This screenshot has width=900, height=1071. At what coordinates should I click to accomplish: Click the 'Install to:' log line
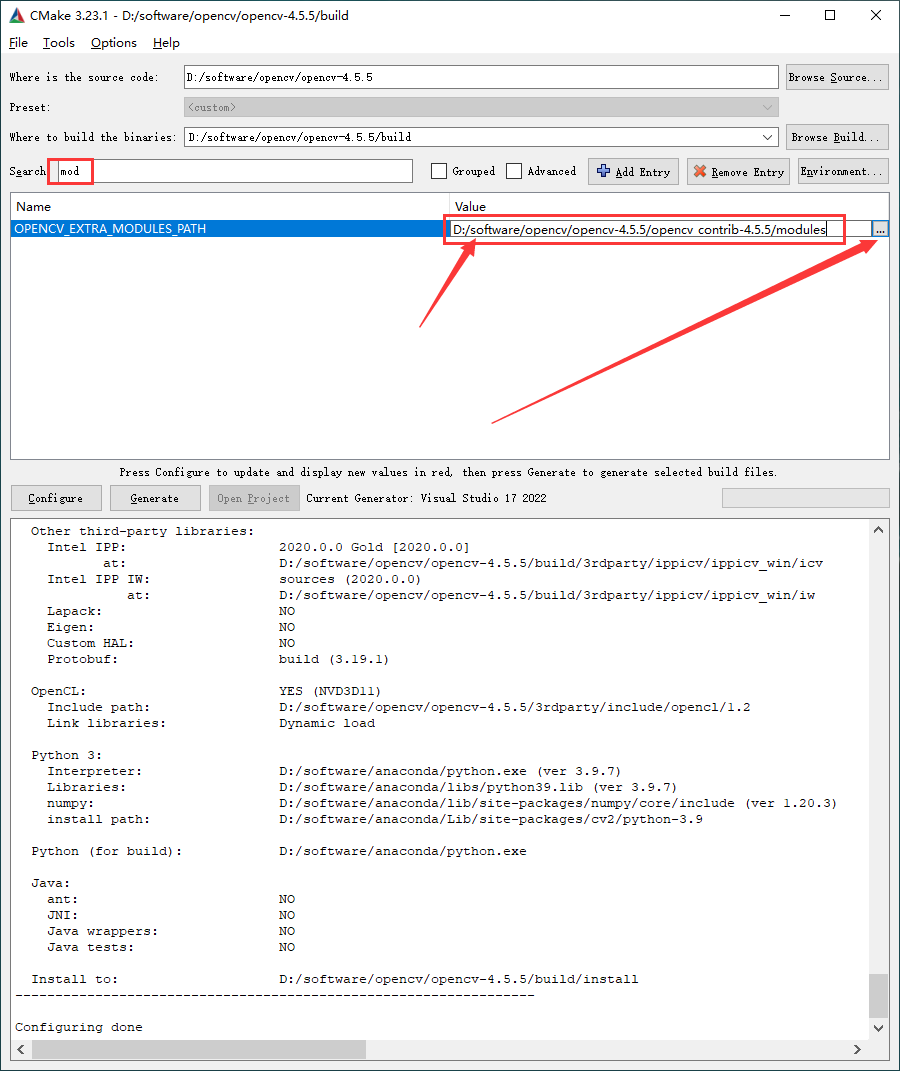pyautogui.click(x=335, y=979)
